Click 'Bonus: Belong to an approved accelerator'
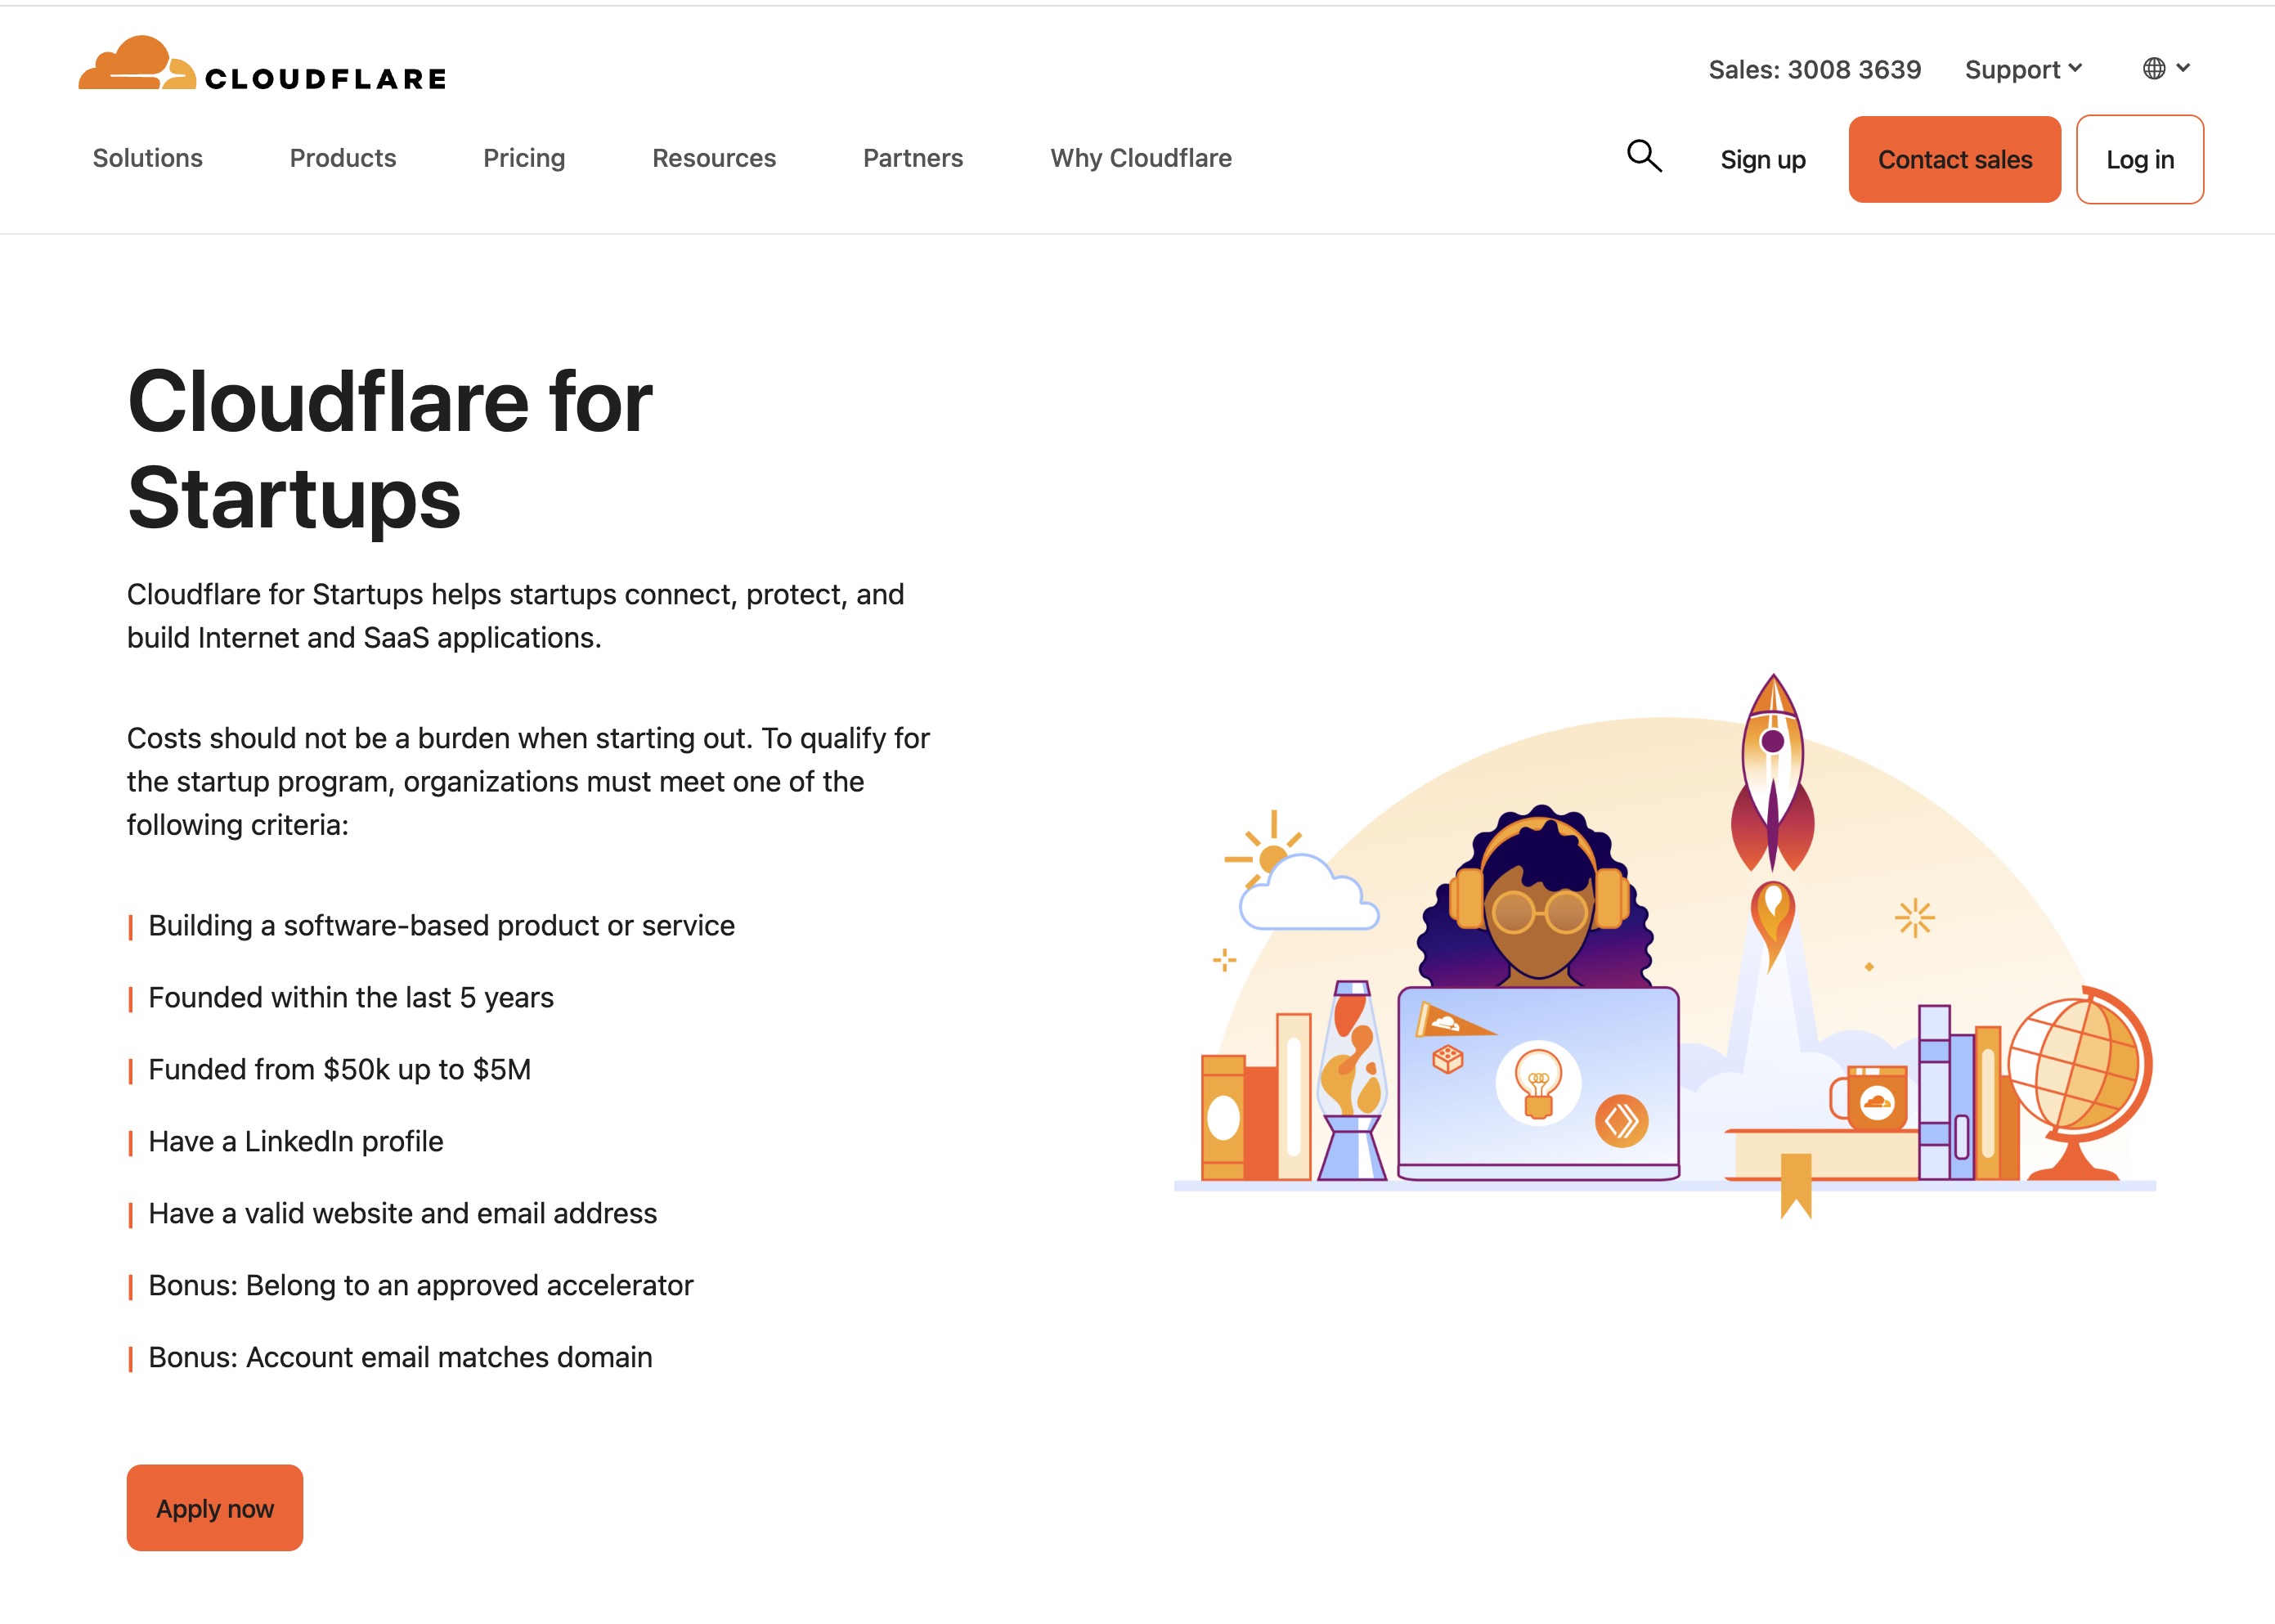Image resolution: width=2275 pixels, height=1624 pixels. (421, 1286)
